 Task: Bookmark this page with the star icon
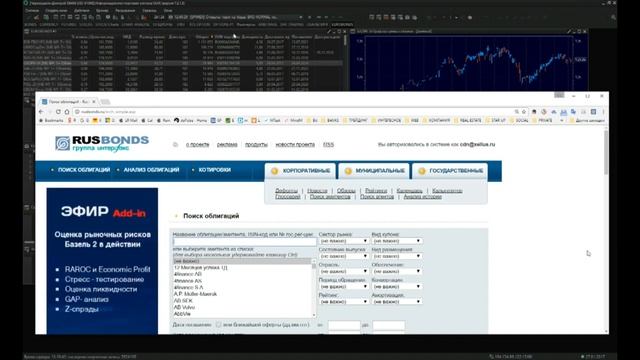click(524, 111)
